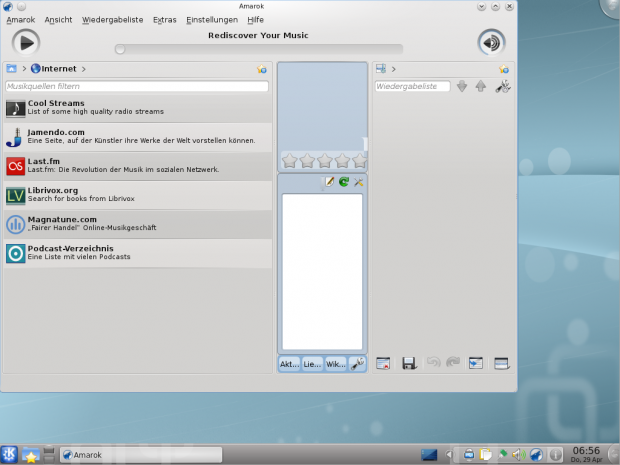Screen dimensions: 620x465
Task: Click the media sources home icon
Action: click(11, 69)
